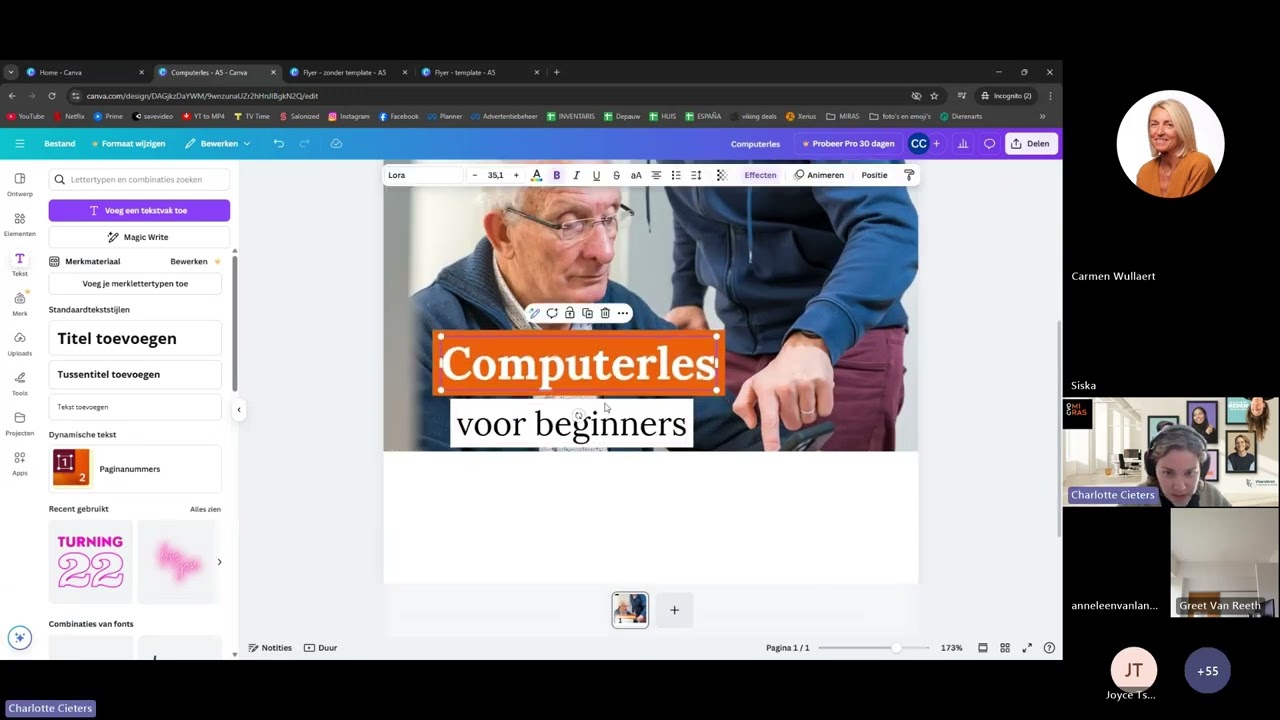Add a Tussentitel toevoegen subheading
Image resolution: width=1280 pixels, height=720 pixels.
click(135, 374)
